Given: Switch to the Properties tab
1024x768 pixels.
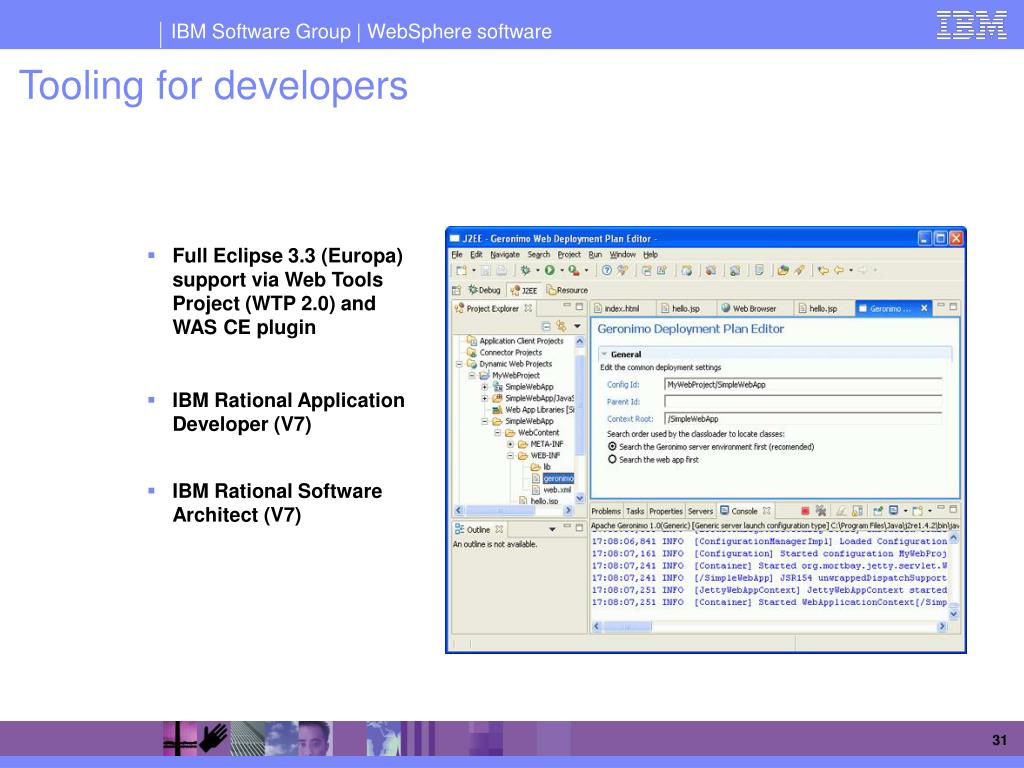Looking at the screenshot, I should pos(665,511).
